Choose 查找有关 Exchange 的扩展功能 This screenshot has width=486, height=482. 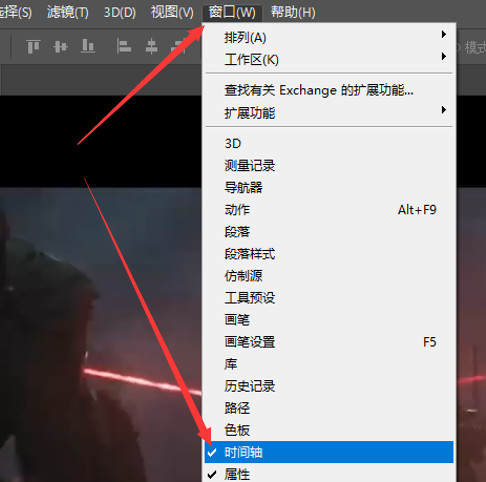(x=329, y=90)
